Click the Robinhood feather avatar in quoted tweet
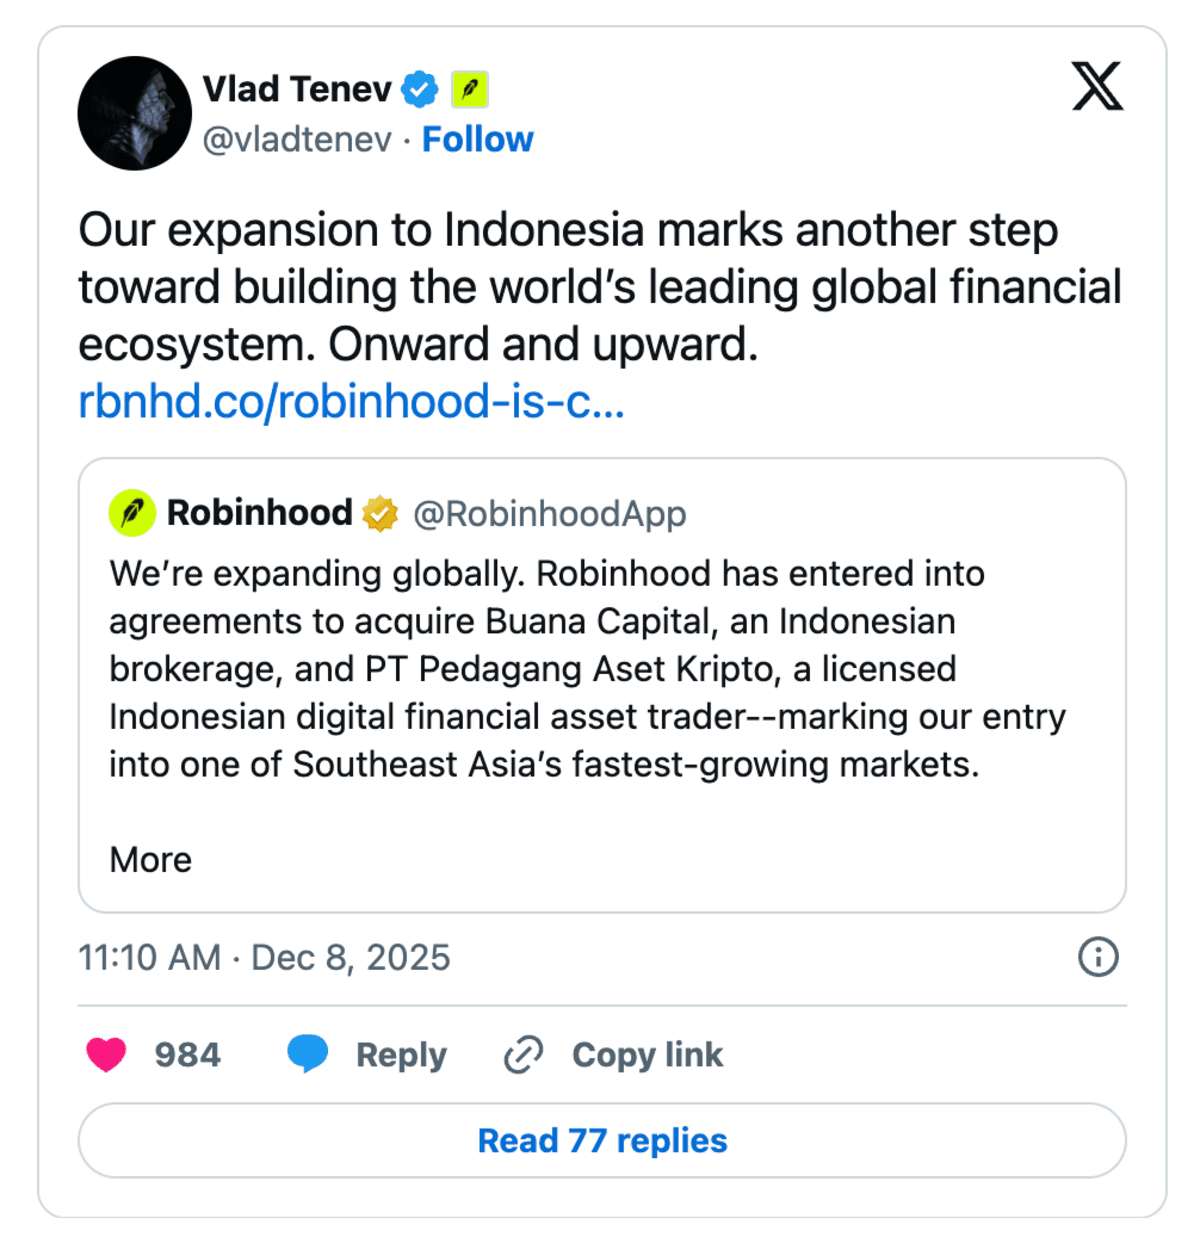Screen dimensions: 1200x1237 (x=130, y=513)
